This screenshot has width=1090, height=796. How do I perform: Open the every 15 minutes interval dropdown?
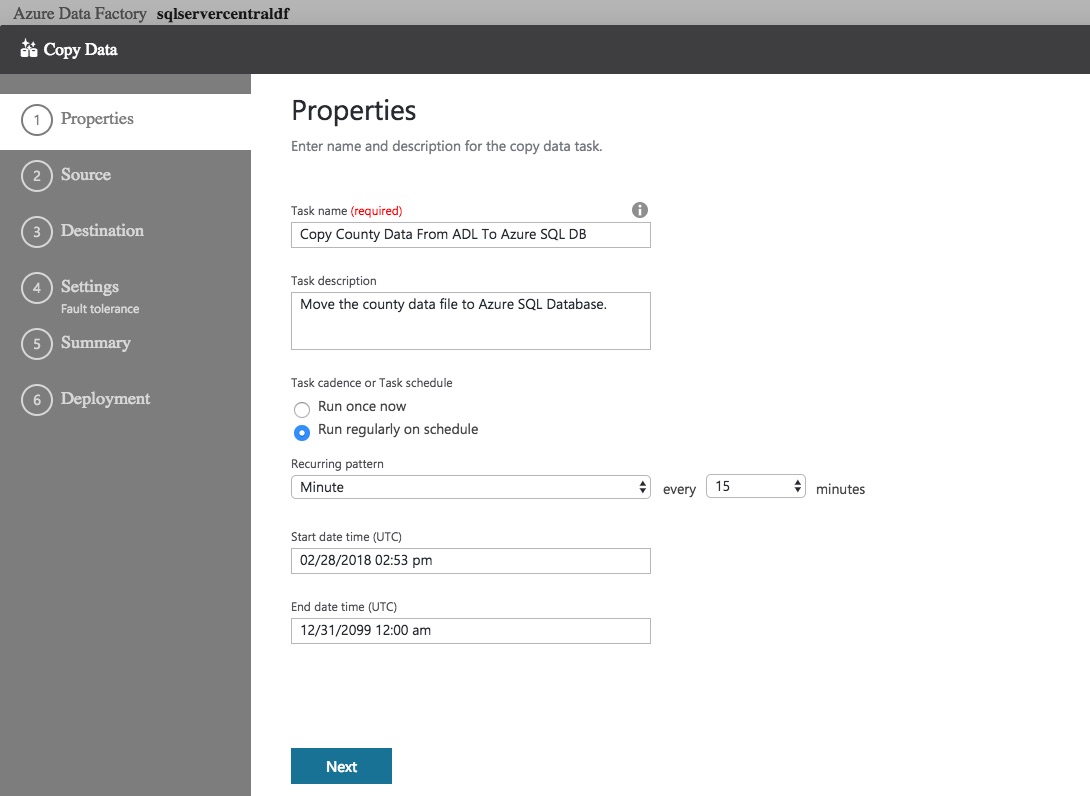point(756,487)
